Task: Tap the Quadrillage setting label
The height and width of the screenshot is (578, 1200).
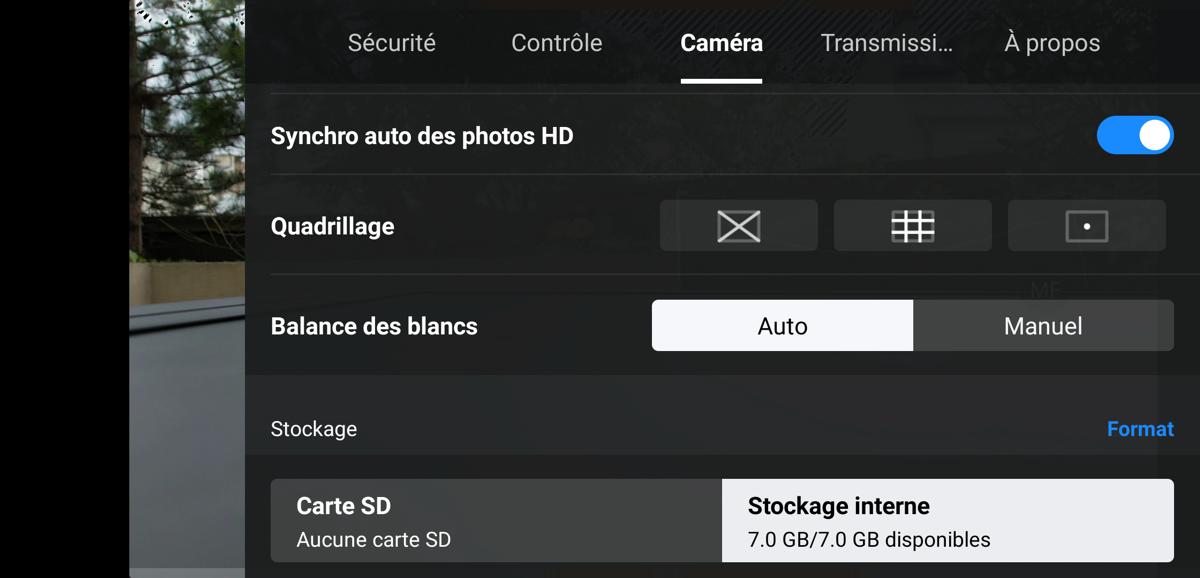Action: point(332,226)
